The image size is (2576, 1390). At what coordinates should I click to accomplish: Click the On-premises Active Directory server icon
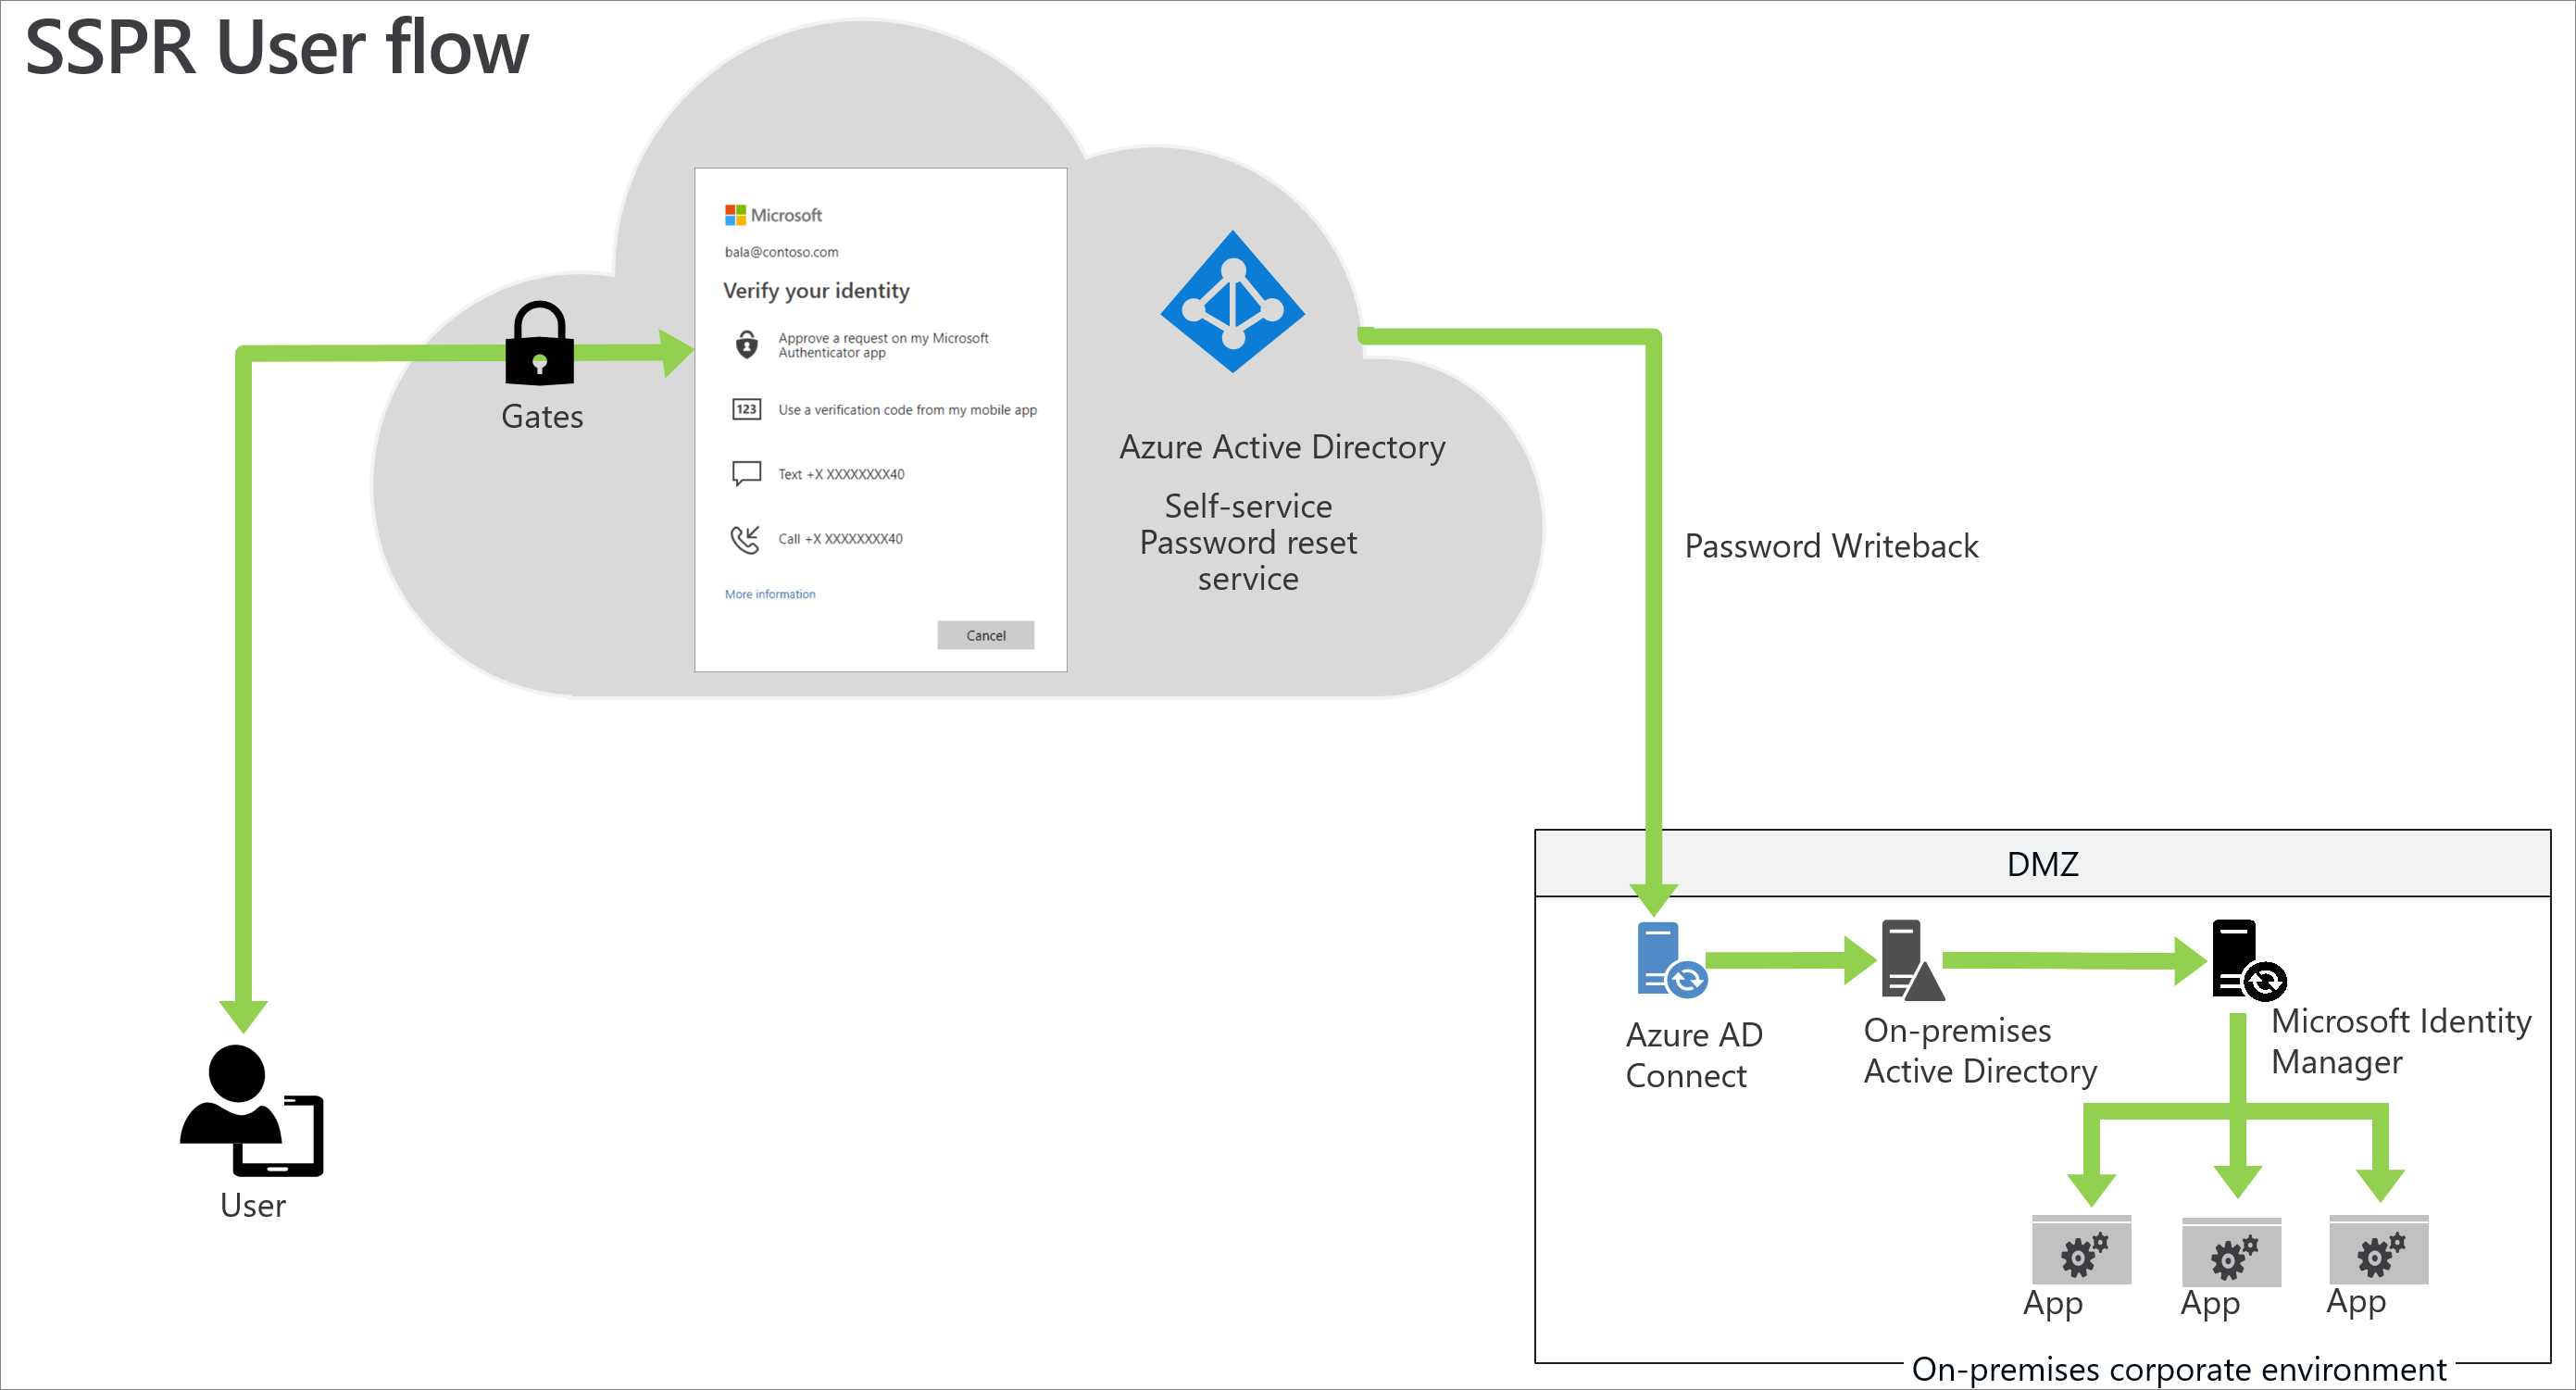pyautogui.click(x=1910, y=960)
